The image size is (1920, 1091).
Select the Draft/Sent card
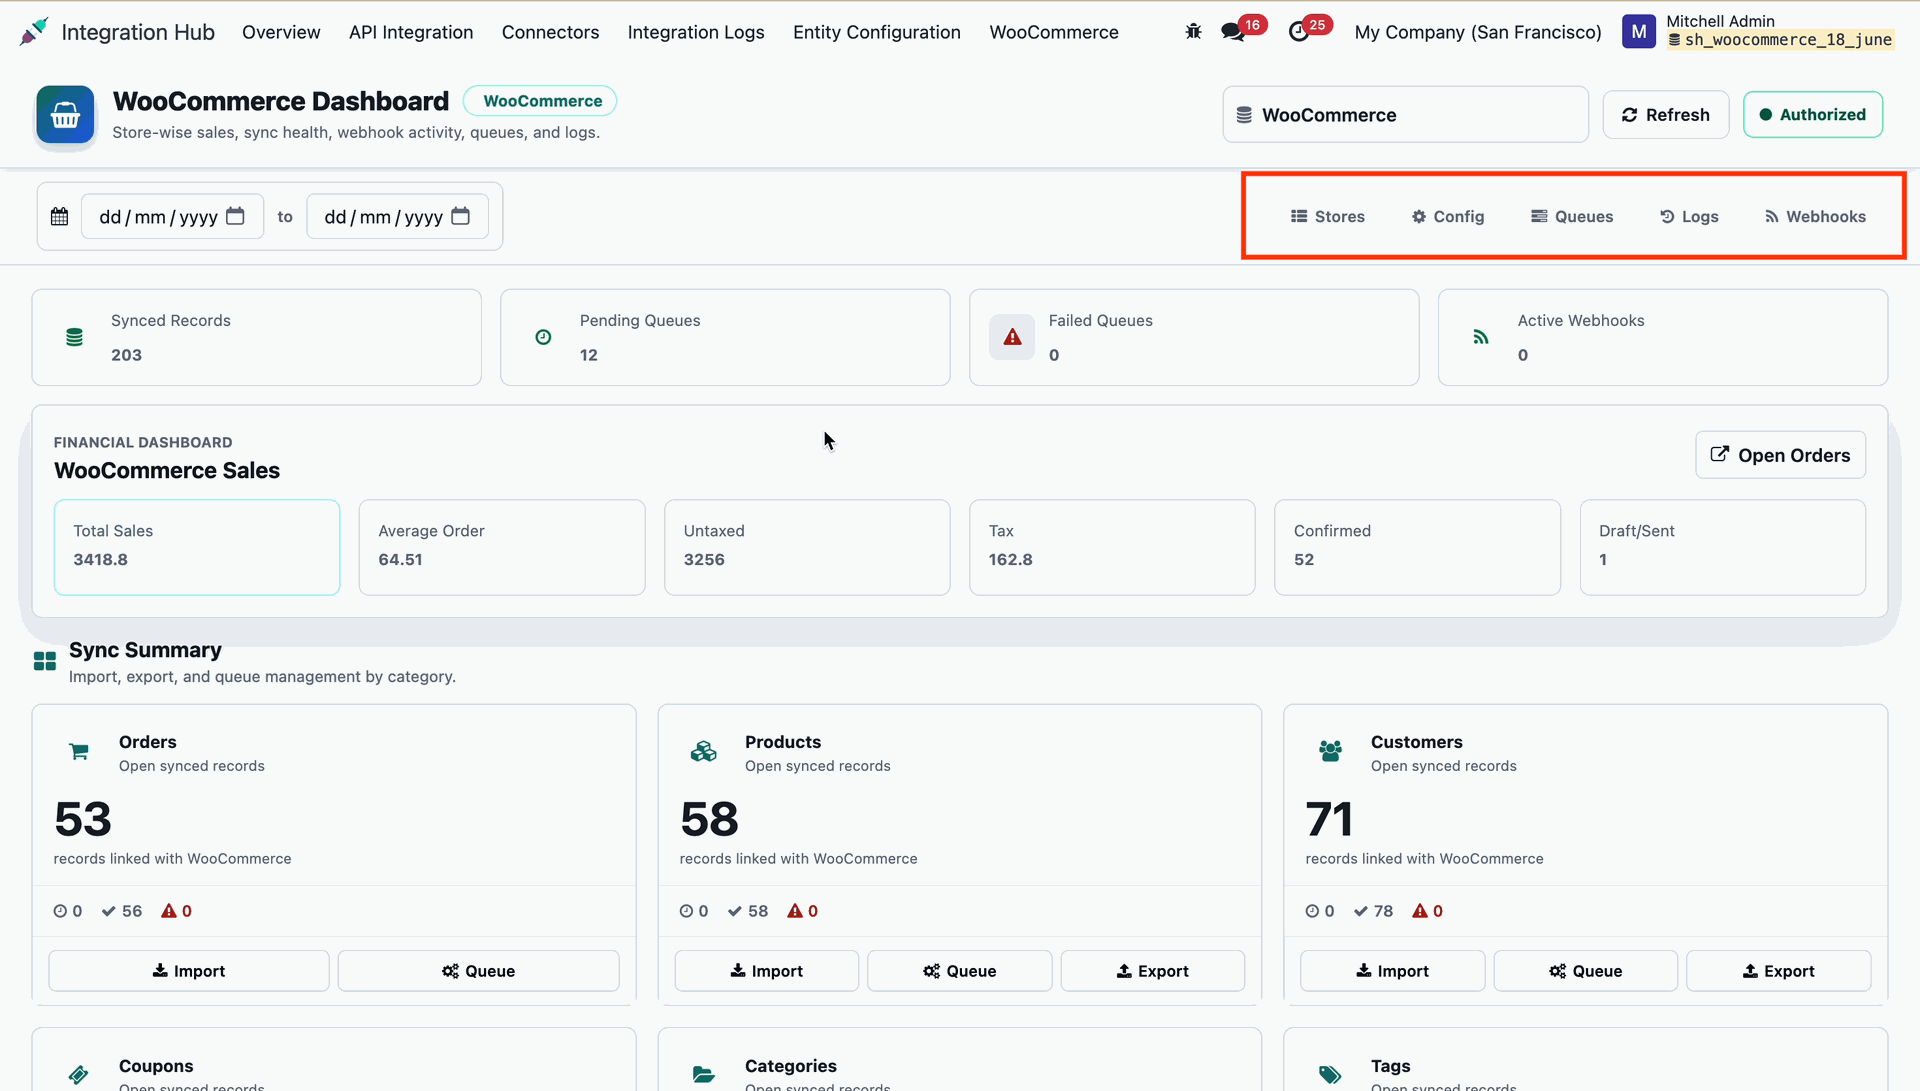click(1722, 547)
